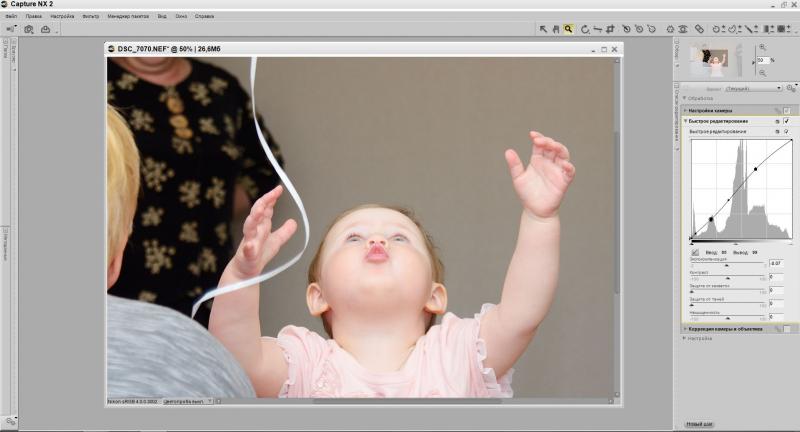Image resolution: width=800 pixels, height=432 pixels.
Task: Open the version dropdown '(Текущий)'
Action: 753,88
